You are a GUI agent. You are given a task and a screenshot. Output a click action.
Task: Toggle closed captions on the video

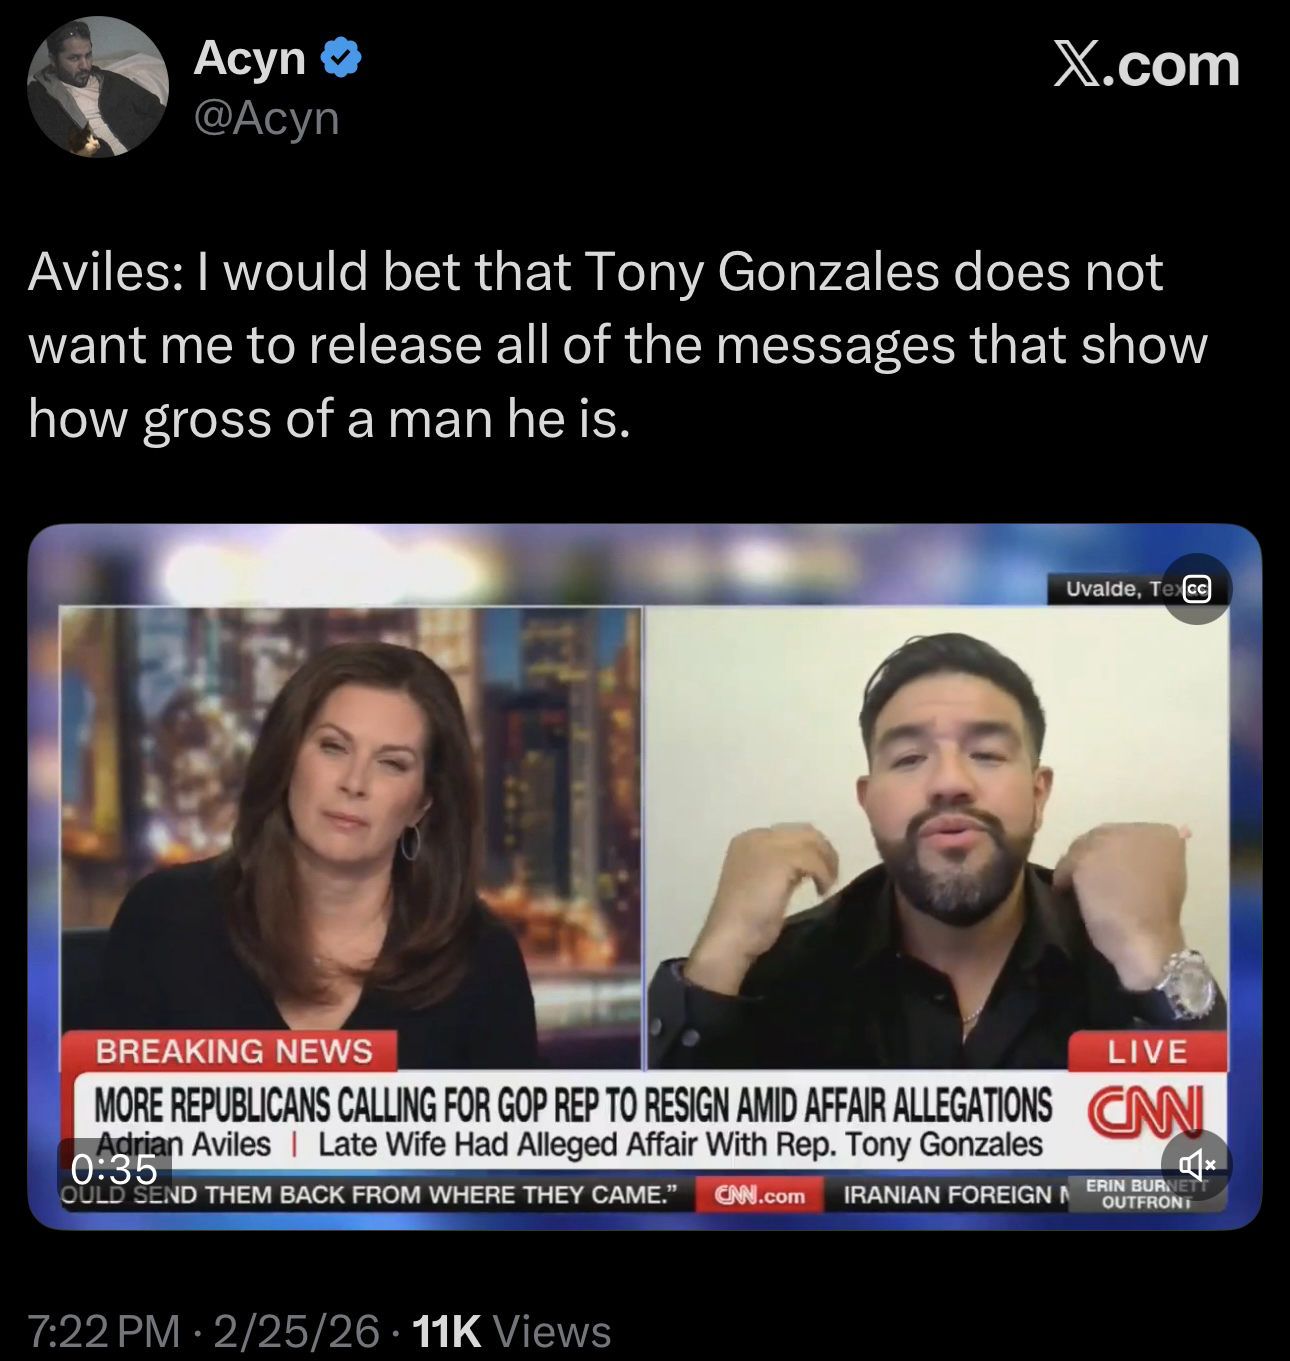tap(1197, 589)
